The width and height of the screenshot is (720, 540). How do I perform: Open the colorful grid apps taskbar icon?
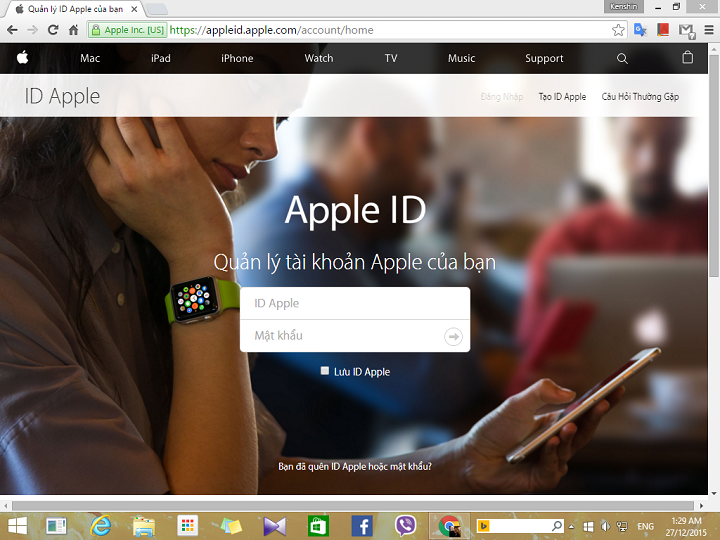(x=187, y=526)
